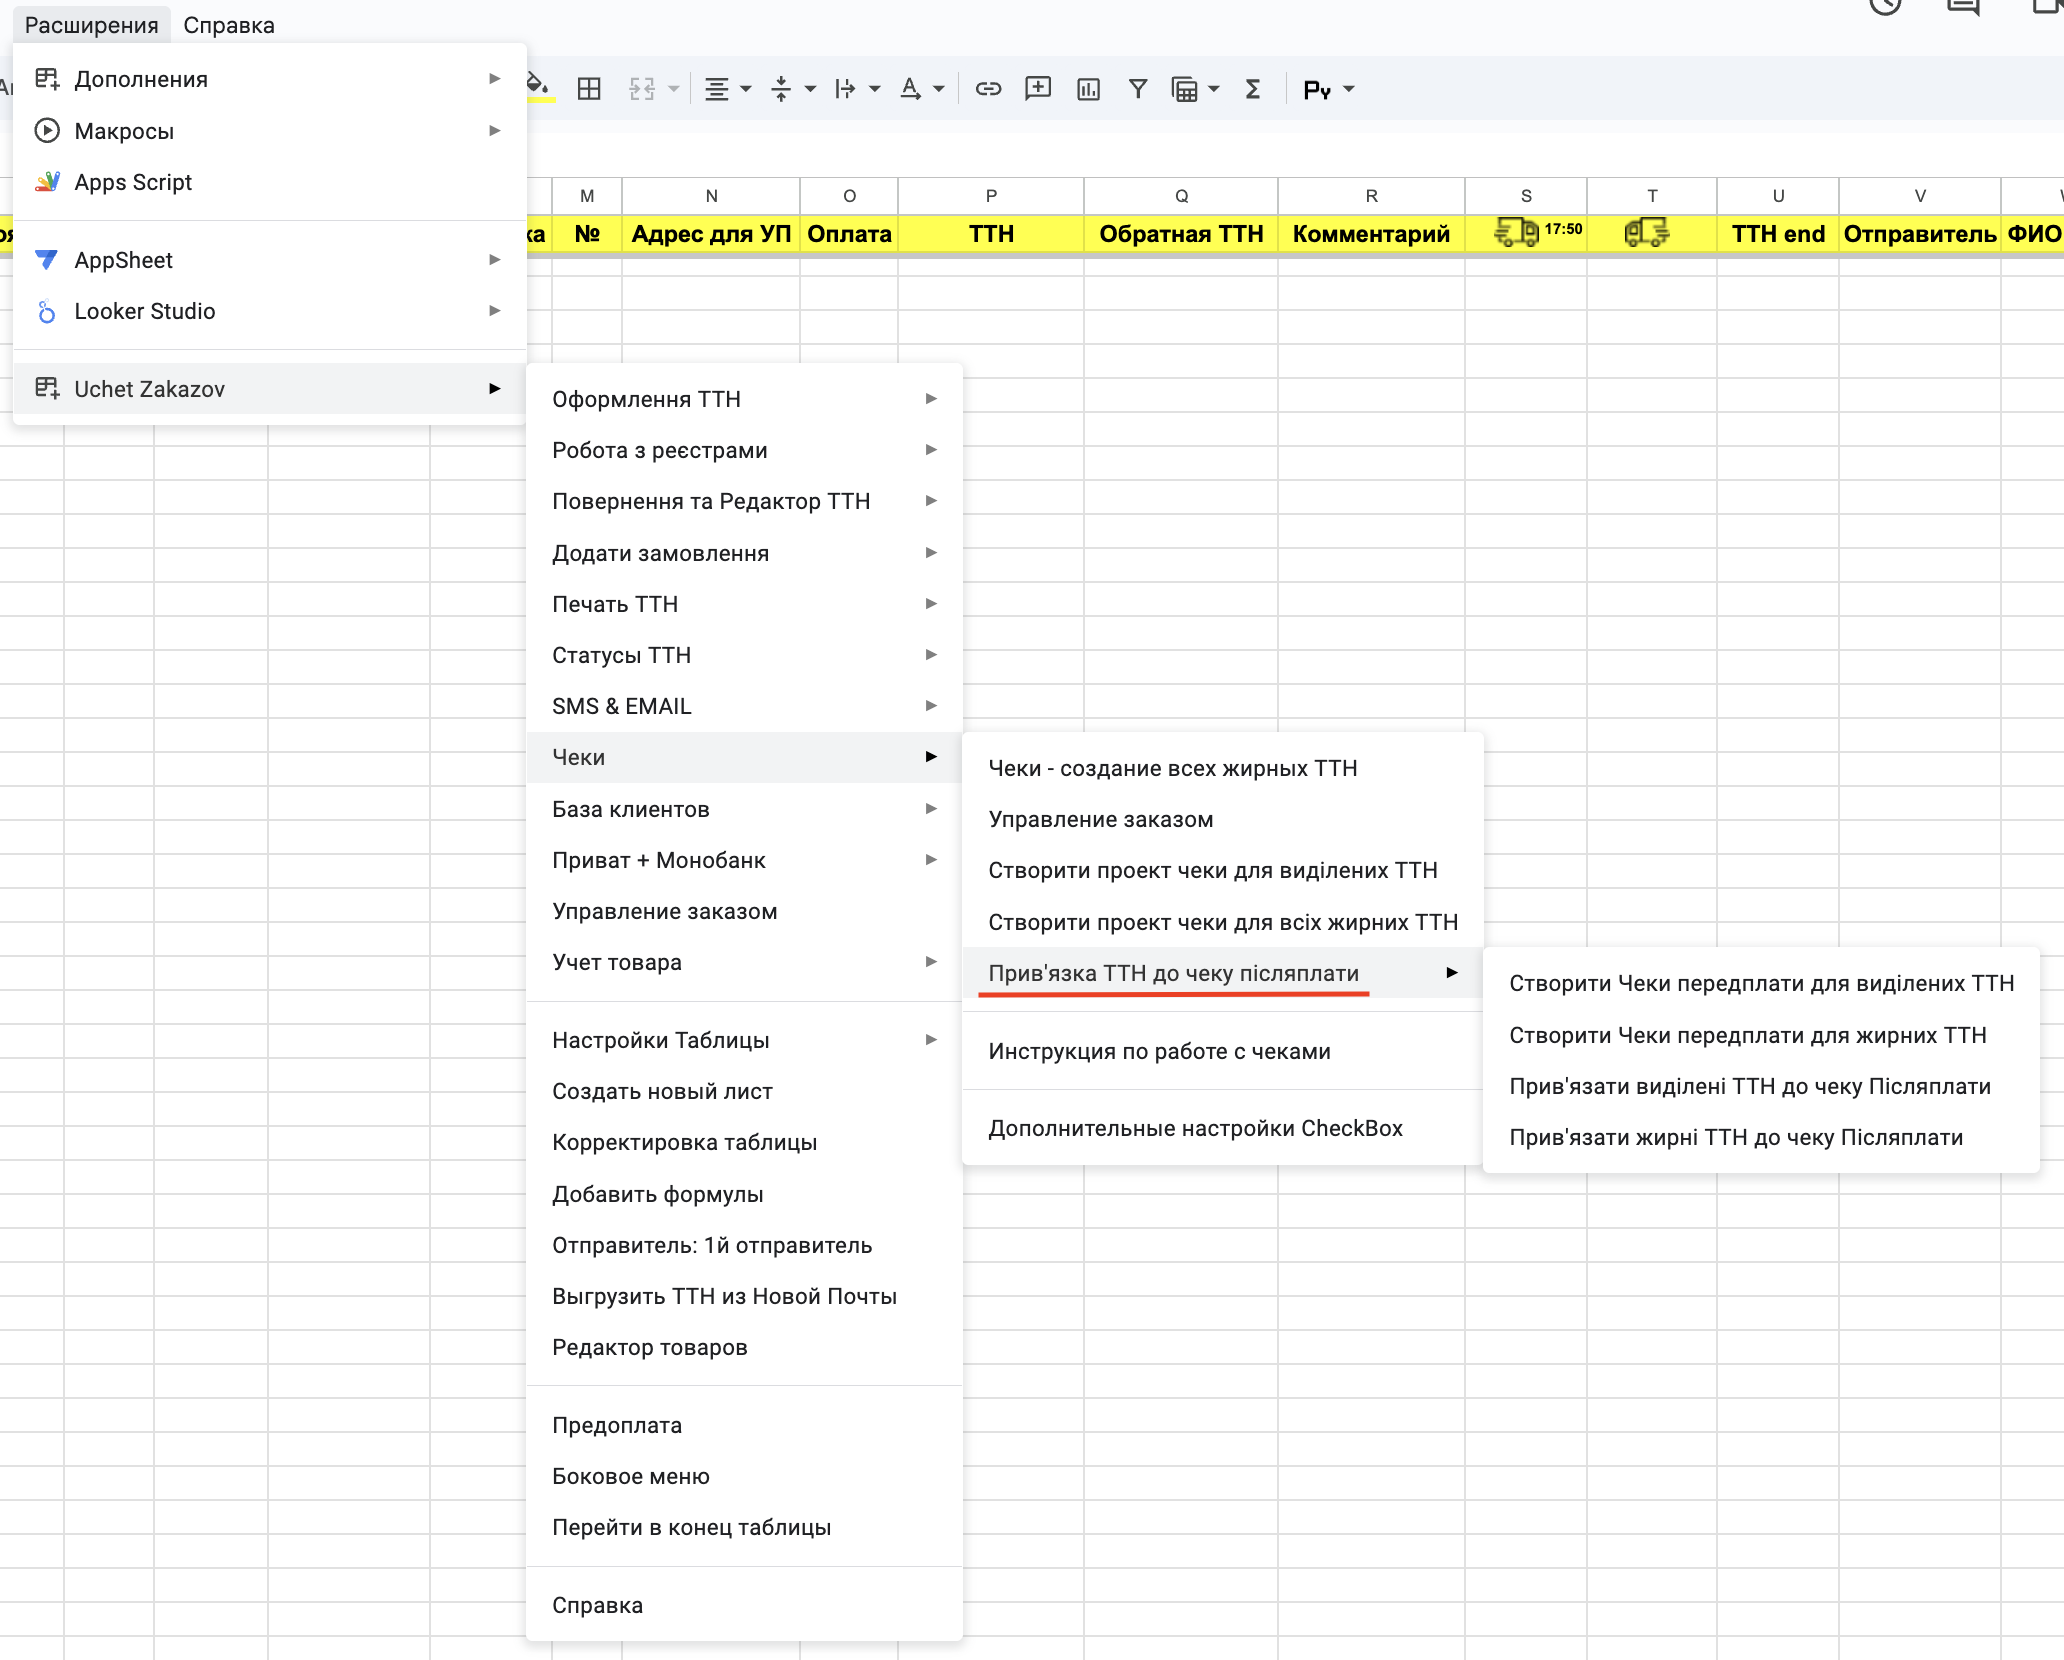Click the delivery truck icon in column T
Image resolution: width=2064 pixels, height=1660 pixels.
pos(1646,233)
